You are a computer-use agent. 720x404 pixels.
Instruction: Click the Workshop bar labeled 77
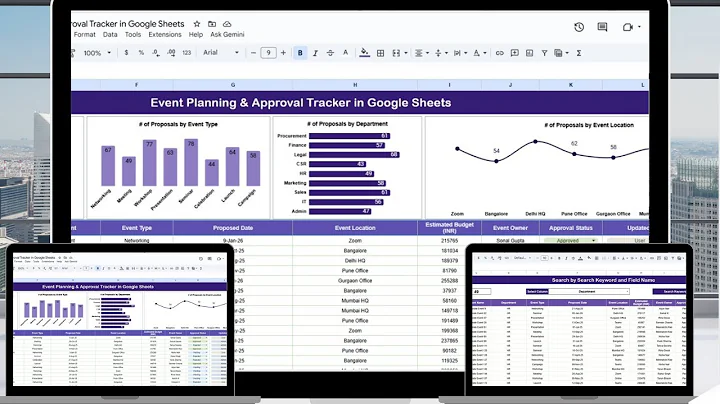tap(150, 163)
